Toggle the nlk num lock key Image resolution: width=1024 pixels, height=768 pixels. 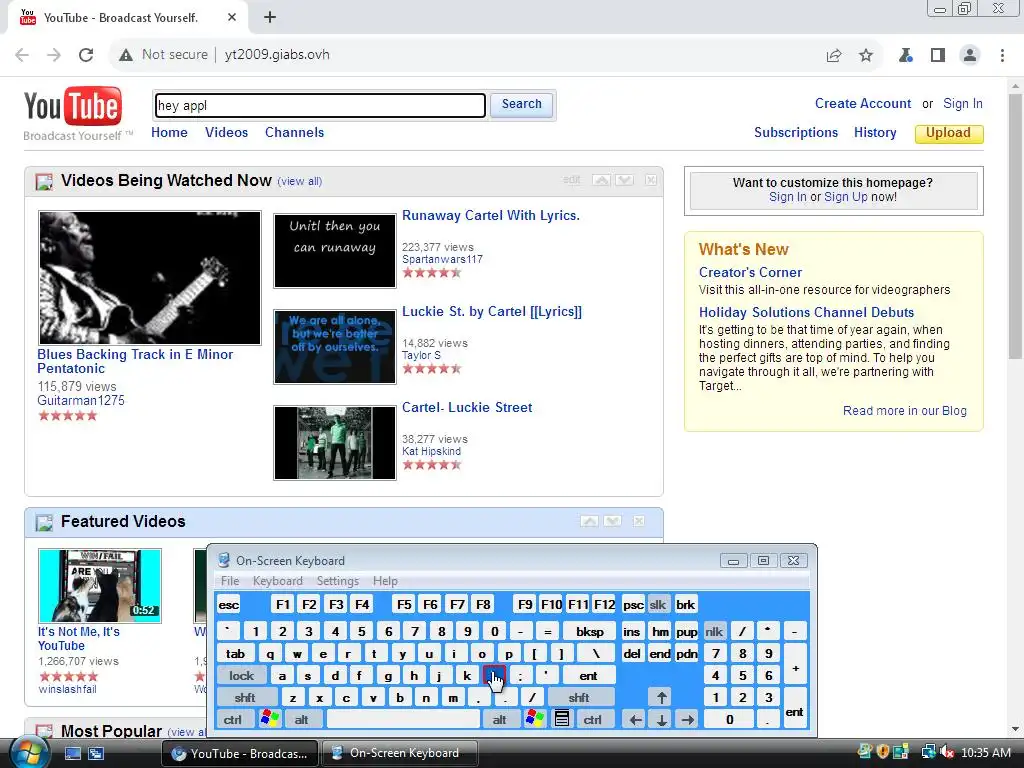(714, 631)
